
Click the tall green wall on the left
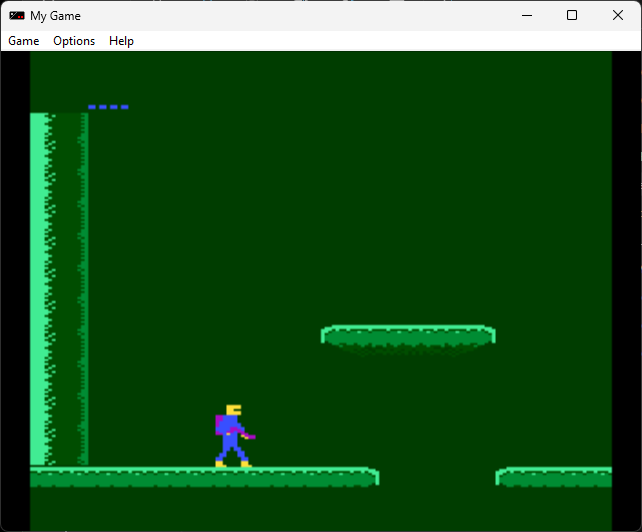coord(58,288)
